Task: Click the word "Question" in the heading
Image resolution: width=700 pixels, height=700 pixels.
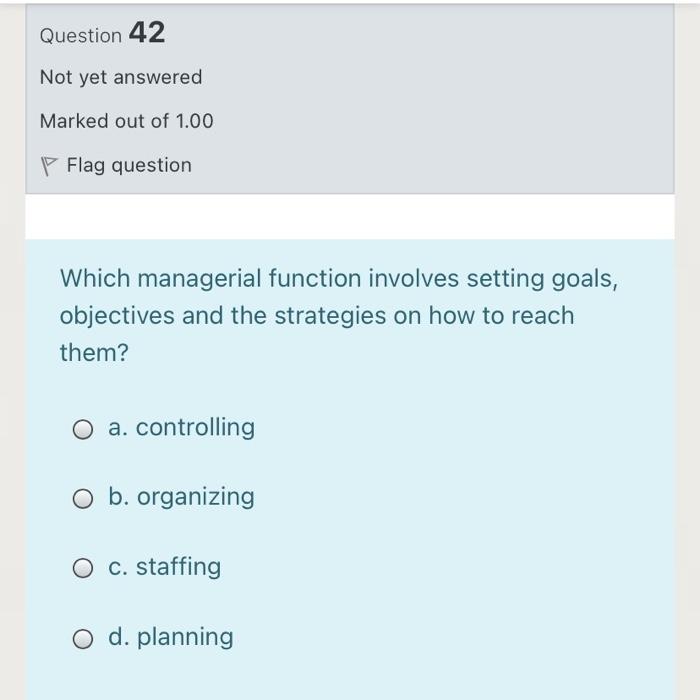Action: click(x=81, y=35)
